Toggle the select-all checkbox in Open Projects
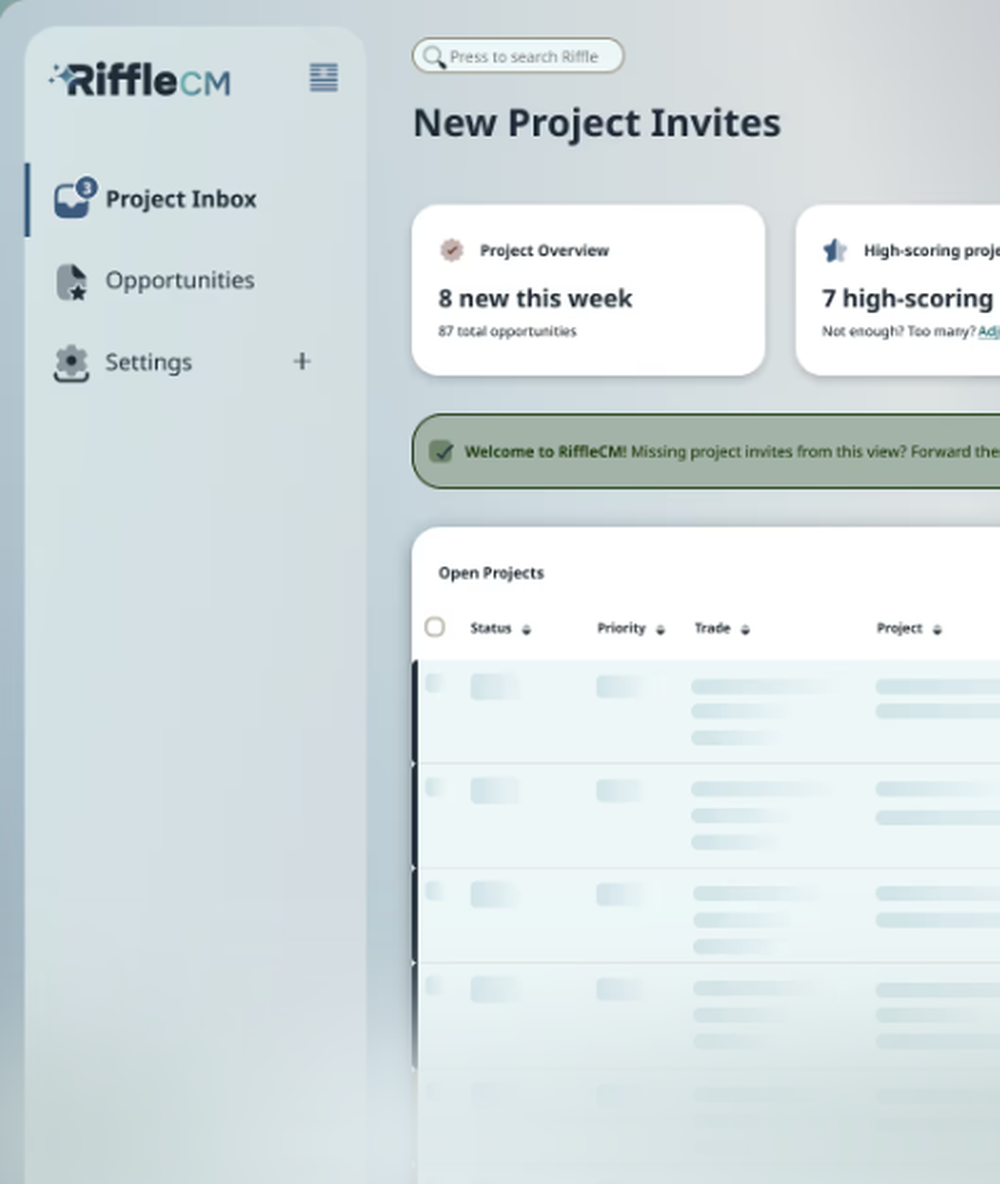This screenshot has width=1000, height=1184. [x=435, y=627]
